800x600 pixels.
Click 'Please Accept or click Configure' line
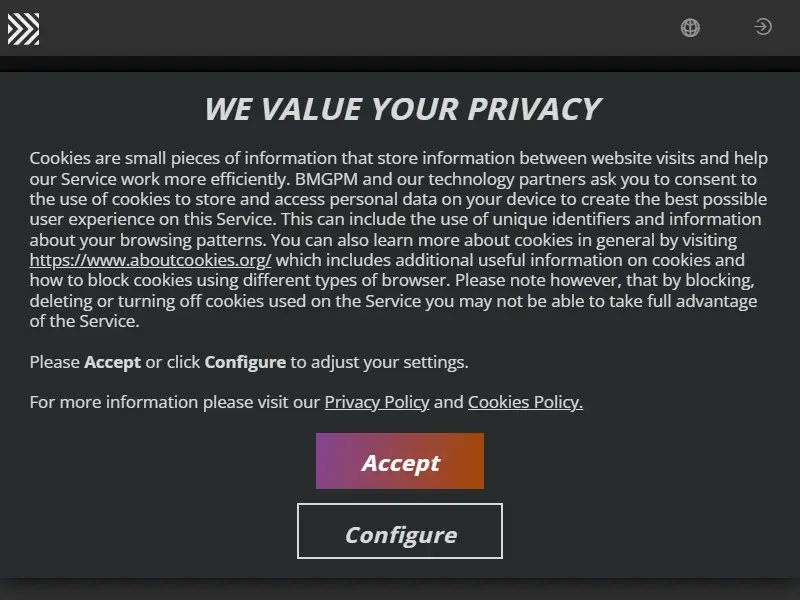coord(249,362)
